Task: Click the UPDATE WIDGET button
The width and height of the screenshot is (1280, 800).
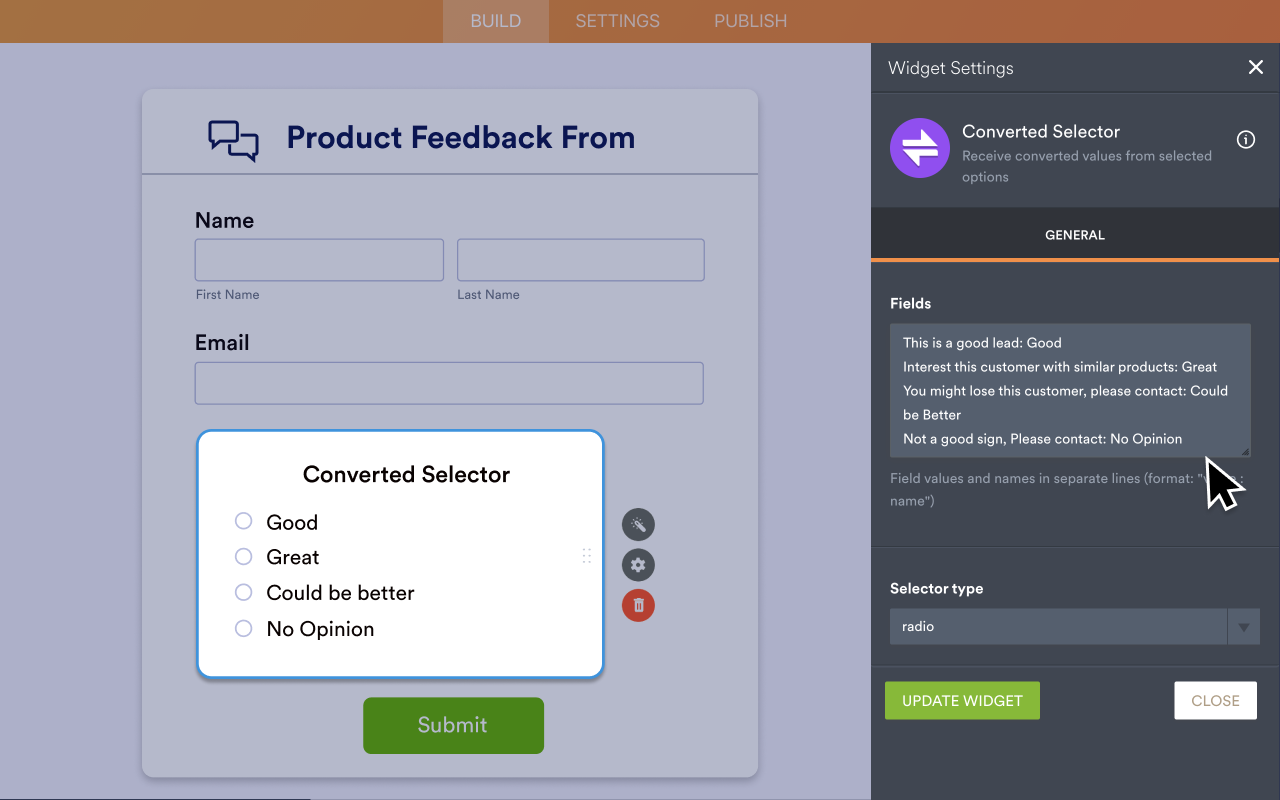Action: [x=962, y=700]
